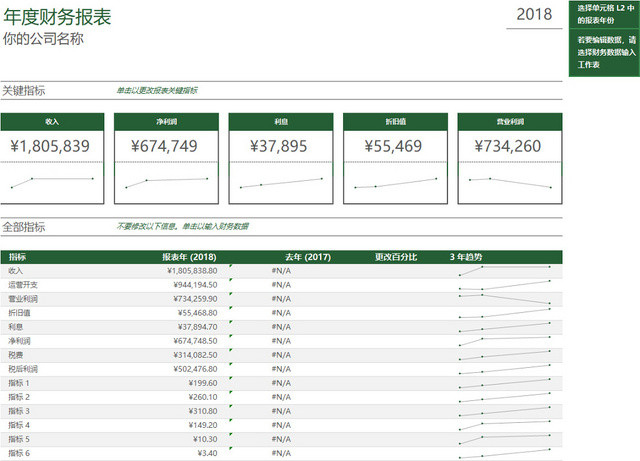Select the 税后利润 row label
Viewport: 640px width, 461px height.
point(23,369)
